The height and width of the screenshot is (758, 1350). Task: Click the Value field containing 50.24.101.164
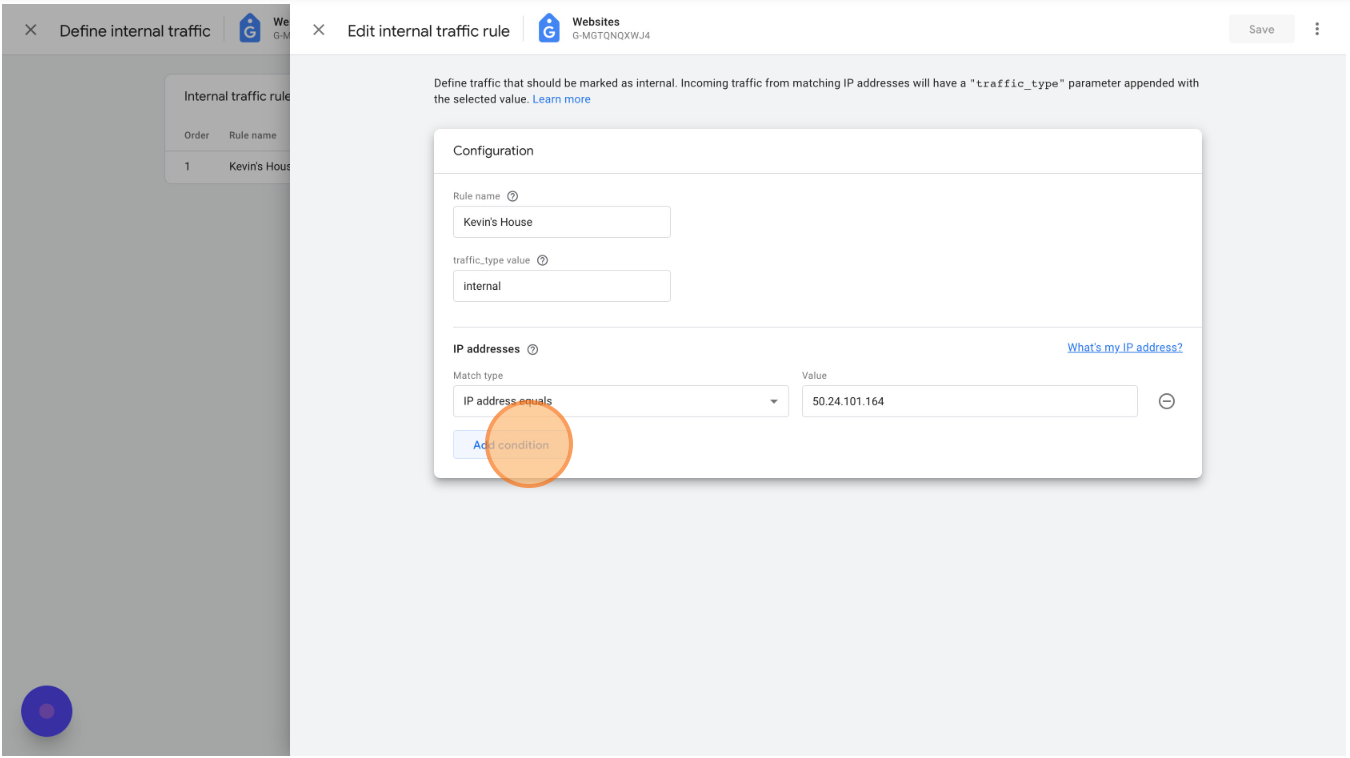click(968, 401)
